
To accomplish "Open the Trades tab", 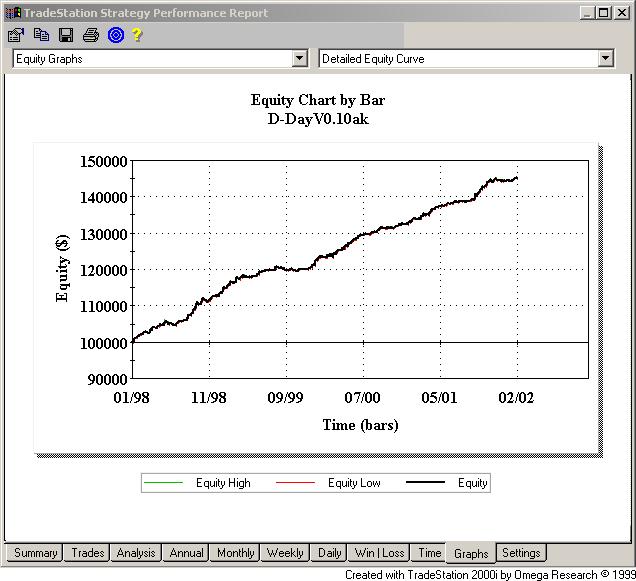I will tap(88, 553).
